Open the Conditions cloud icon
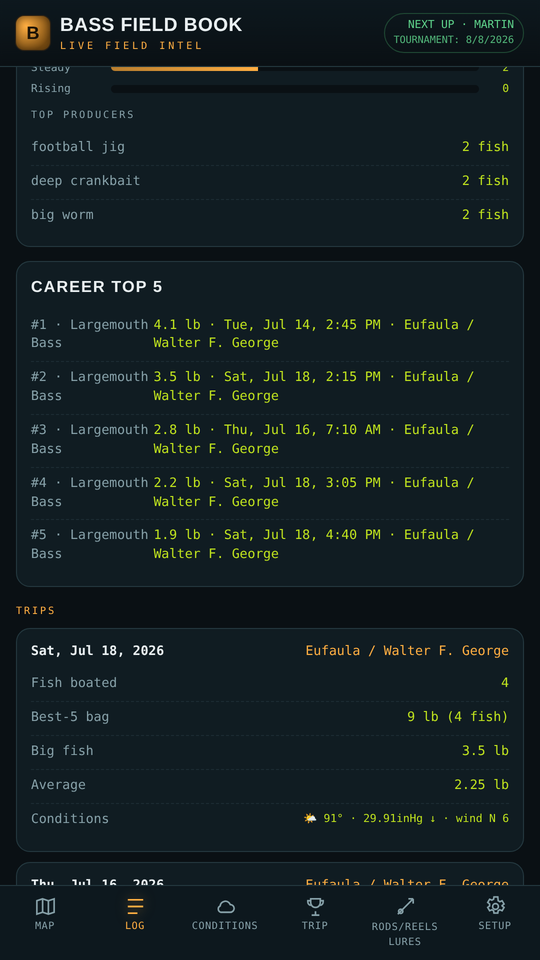 (x=225, y=907)
